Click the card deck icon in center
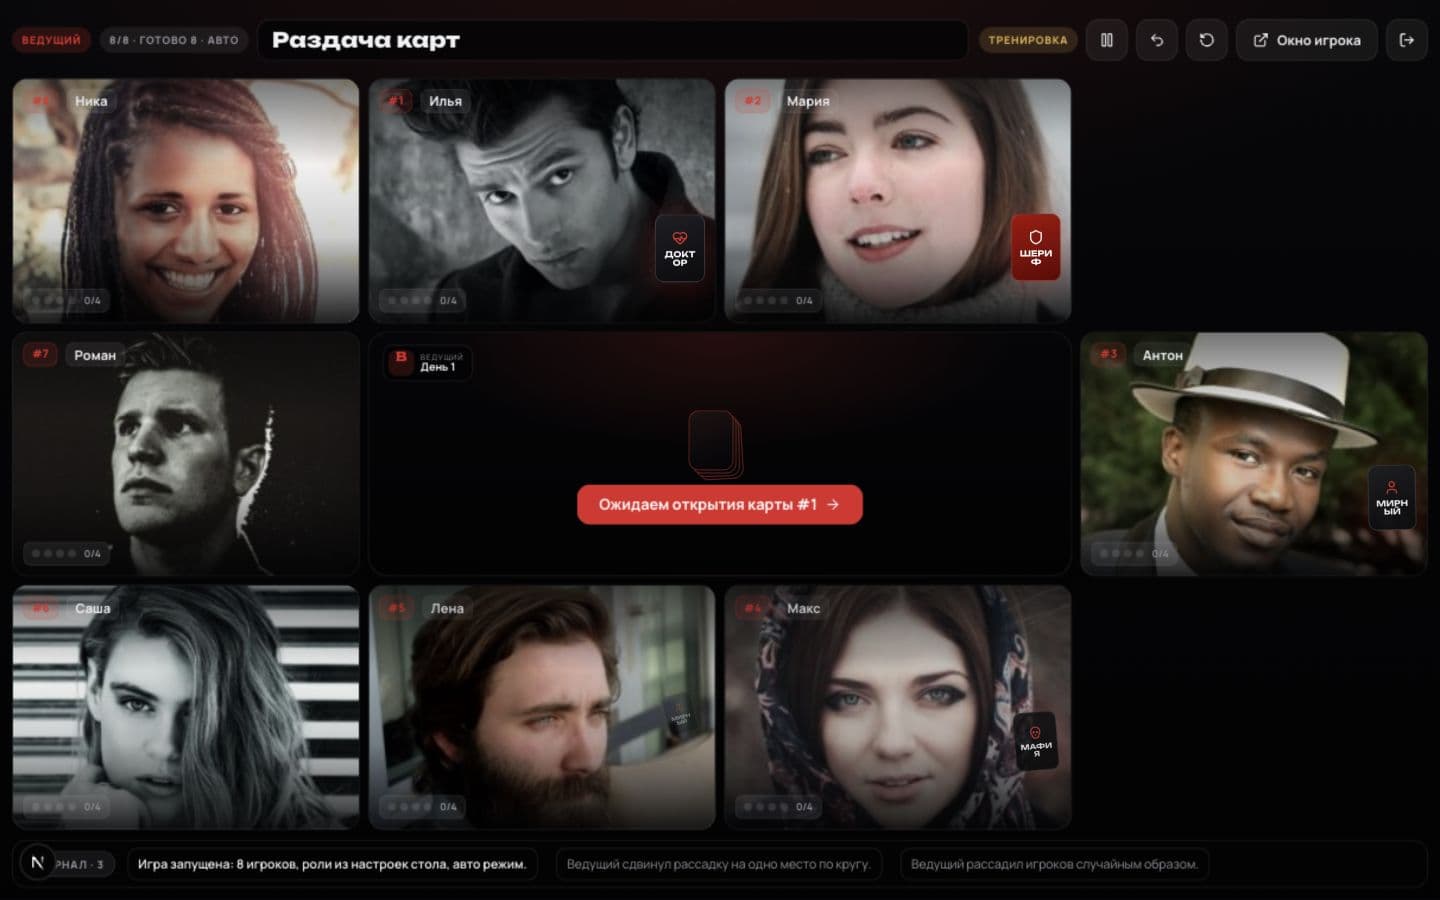 (716, 444)
